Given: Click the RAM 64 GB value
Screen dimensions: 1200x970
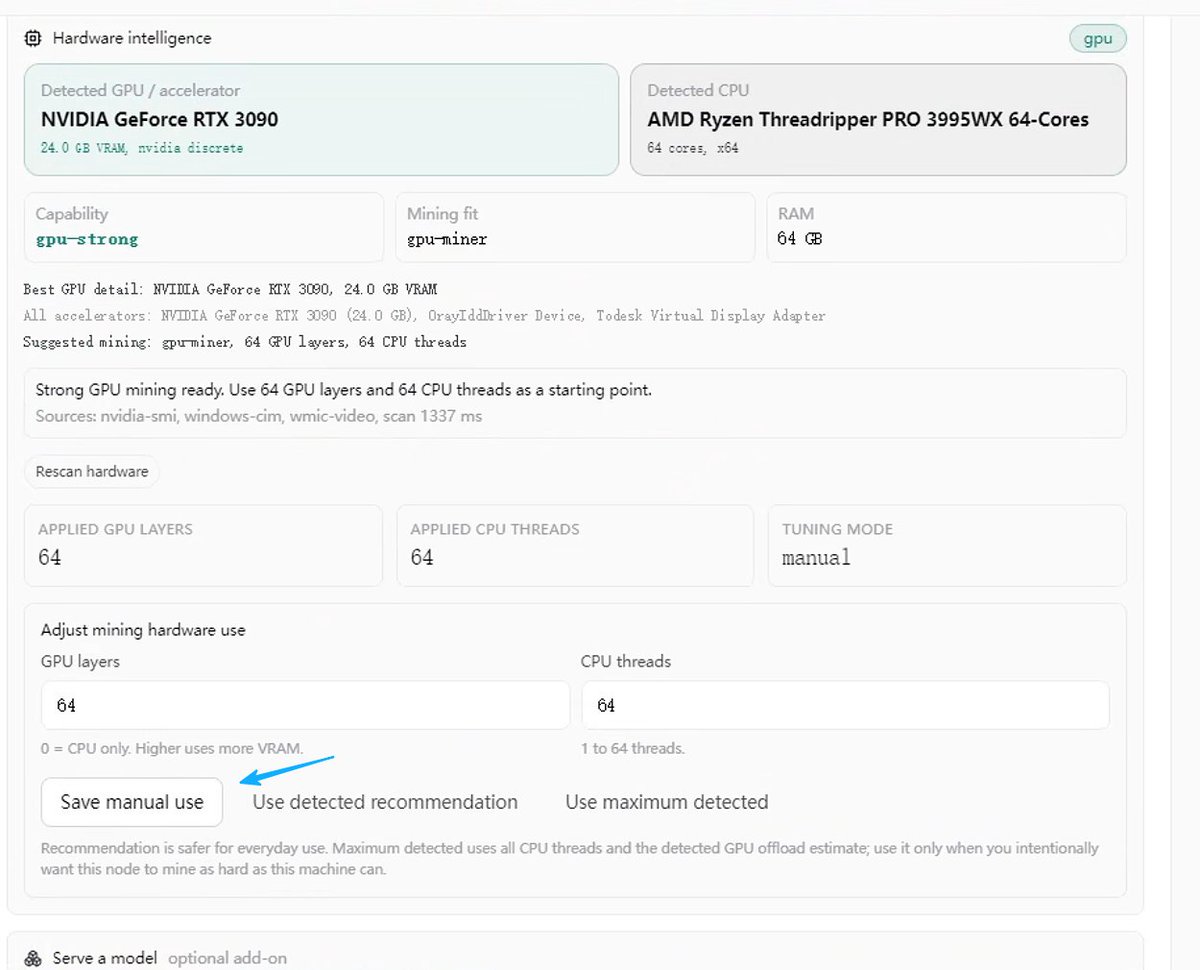Looking at the screenshot, I should click(799, 239).
